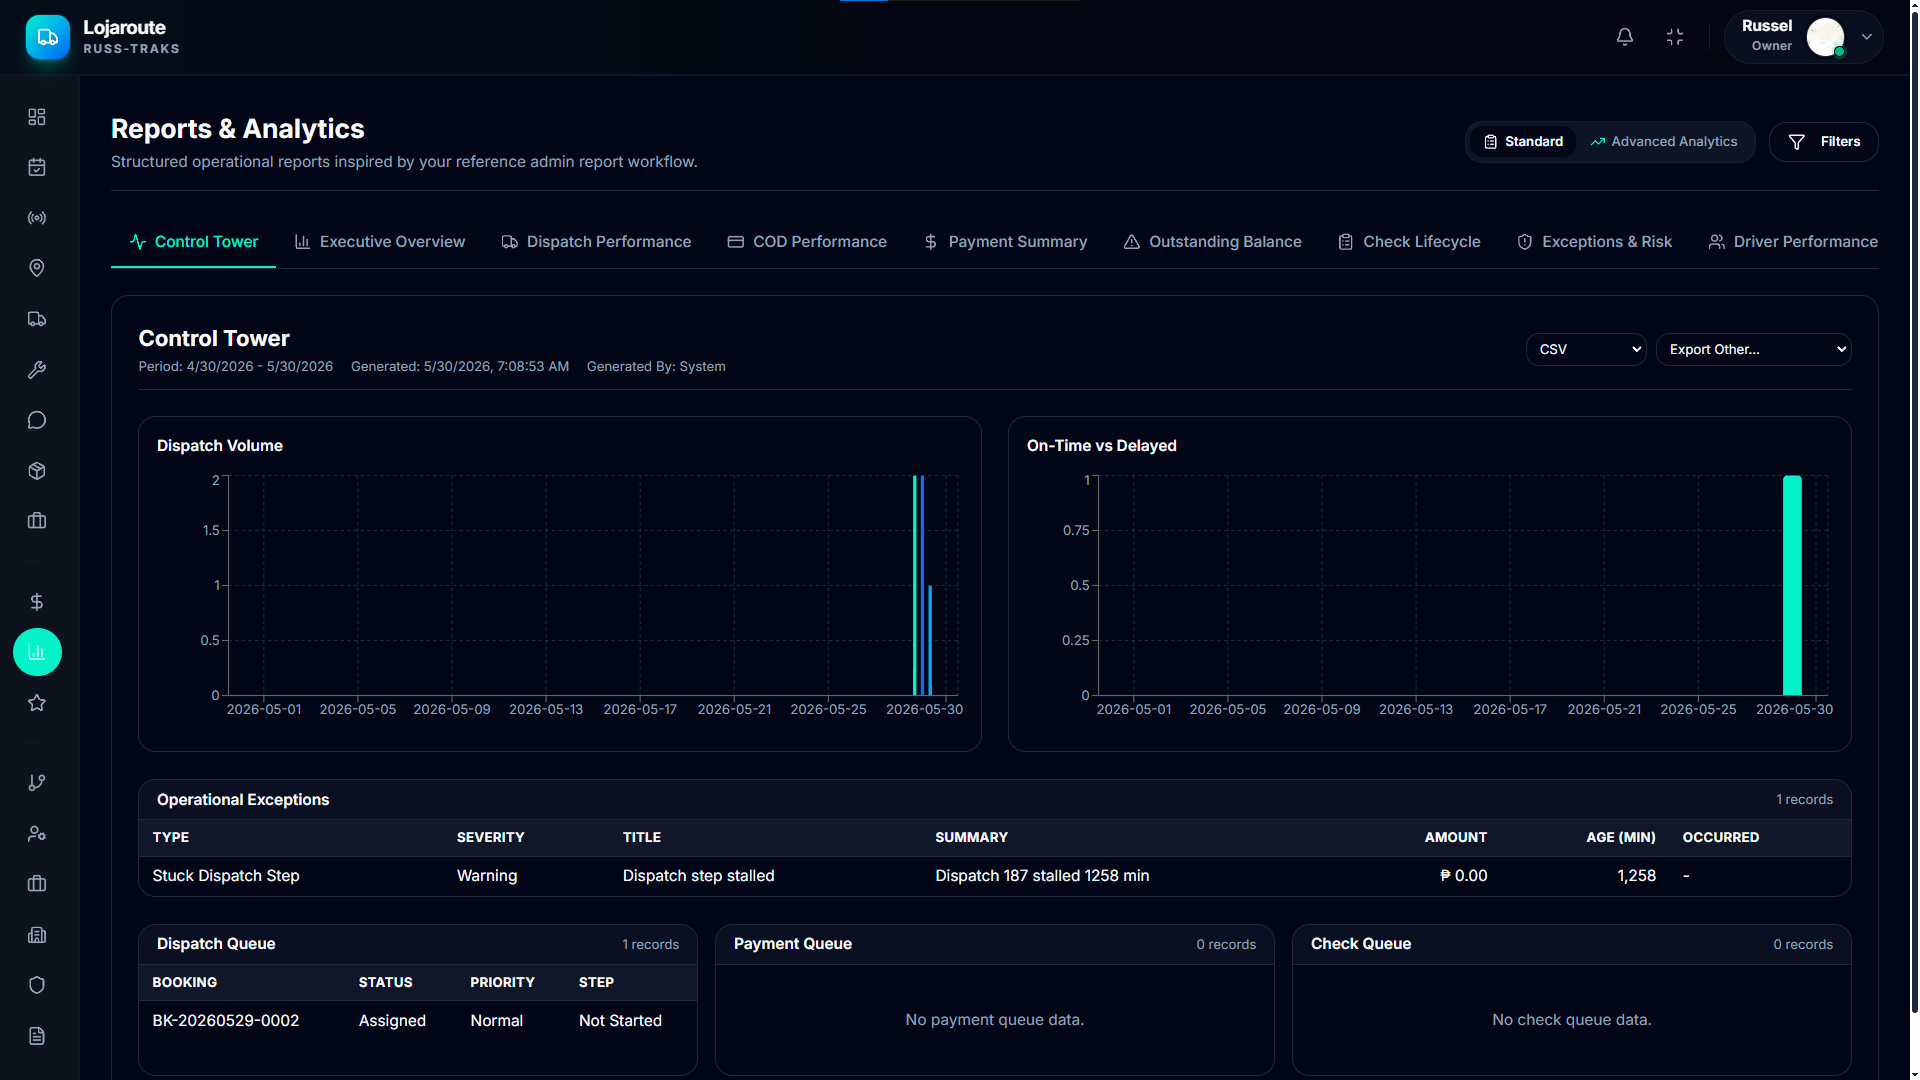
Task: Click the OCCURRED column header
Action: click(x=1720, y=838)
